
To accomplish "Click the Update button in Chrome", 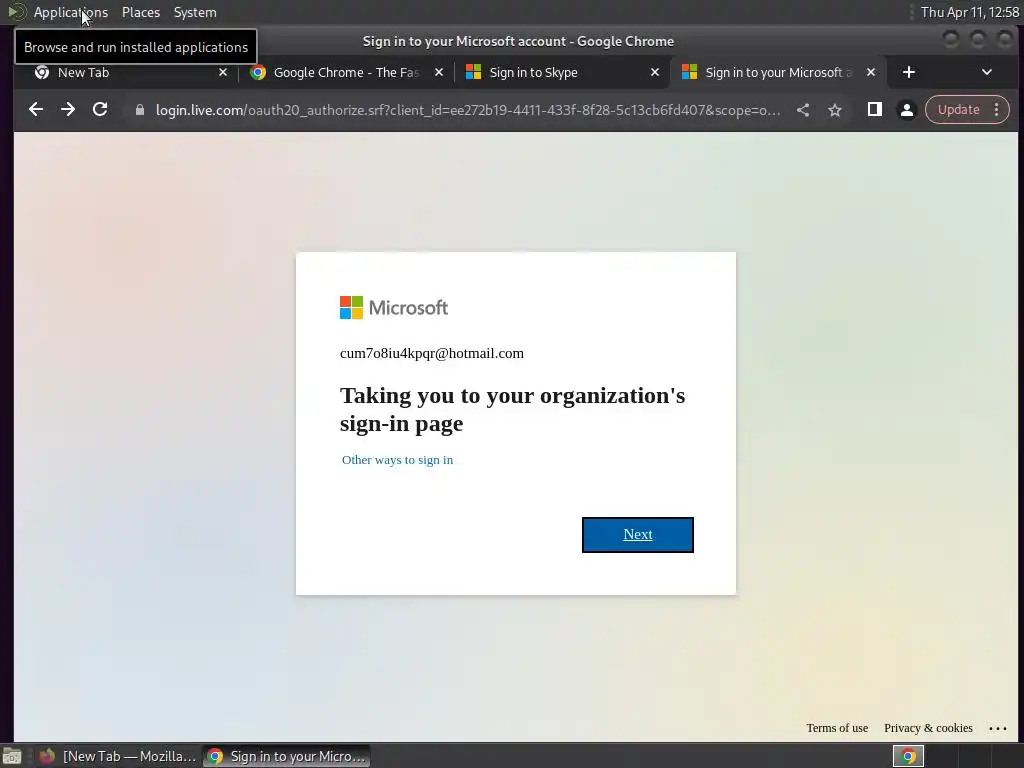I will [958, 110].
